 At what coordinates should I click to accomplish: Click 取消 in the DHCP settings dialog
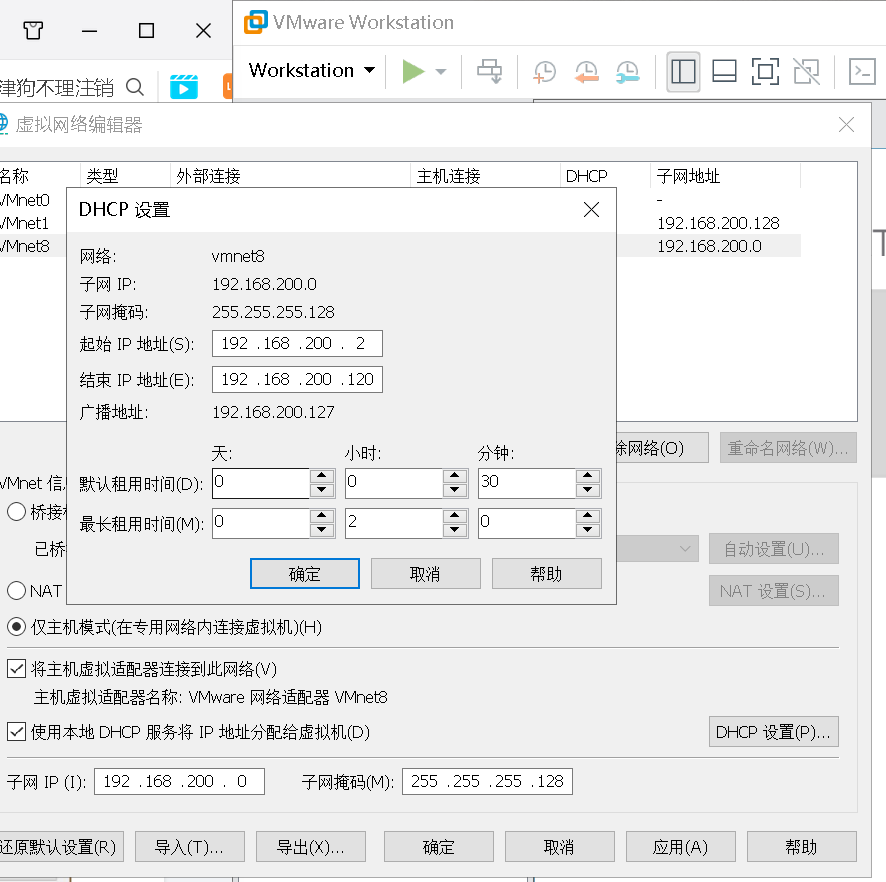coord(425,573)
